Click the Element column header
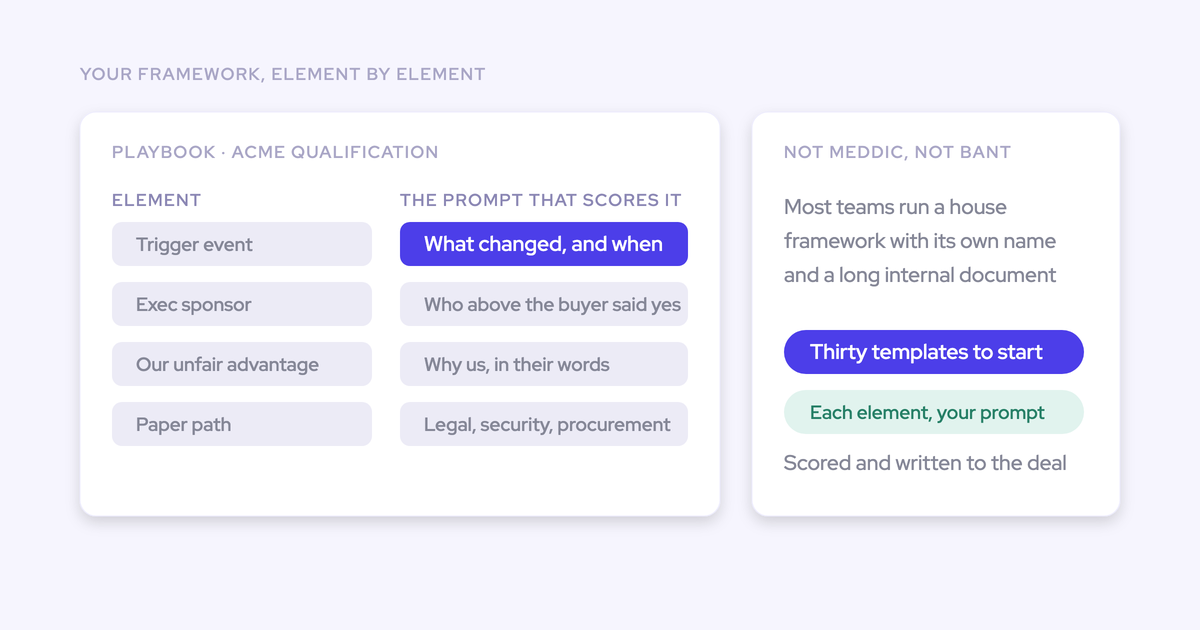 coord(156,200)
